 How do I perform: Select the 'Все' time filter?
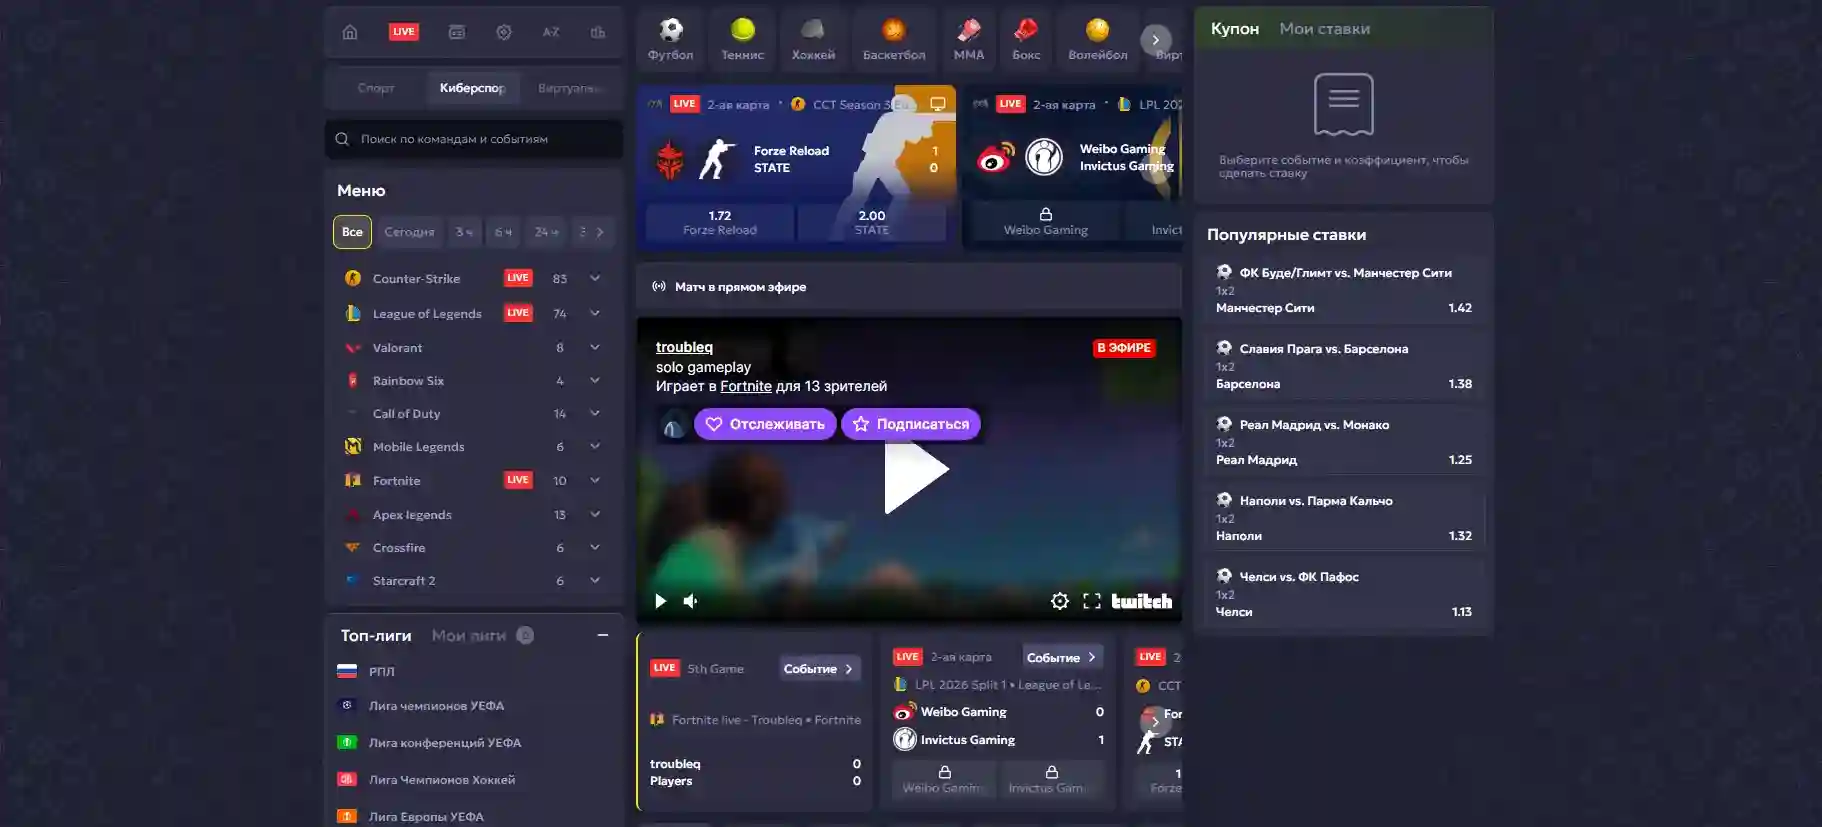pyautogui.click(x=352, y=232)
